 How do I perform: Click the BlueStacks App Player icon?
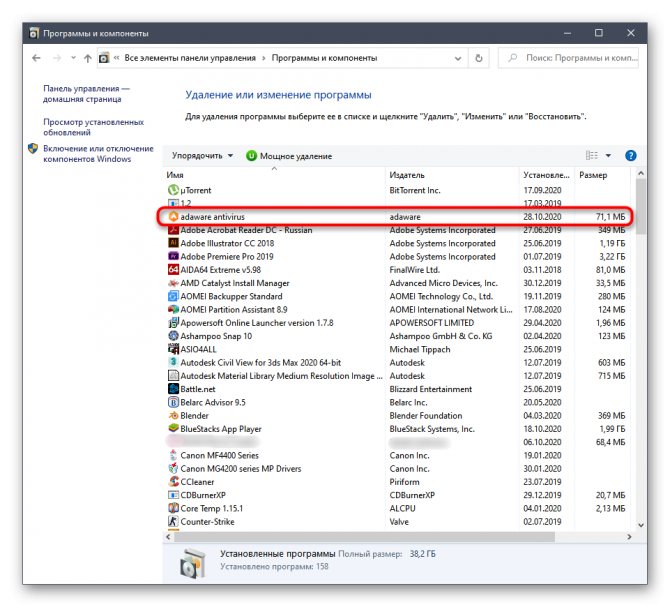(x=173, y=428)
